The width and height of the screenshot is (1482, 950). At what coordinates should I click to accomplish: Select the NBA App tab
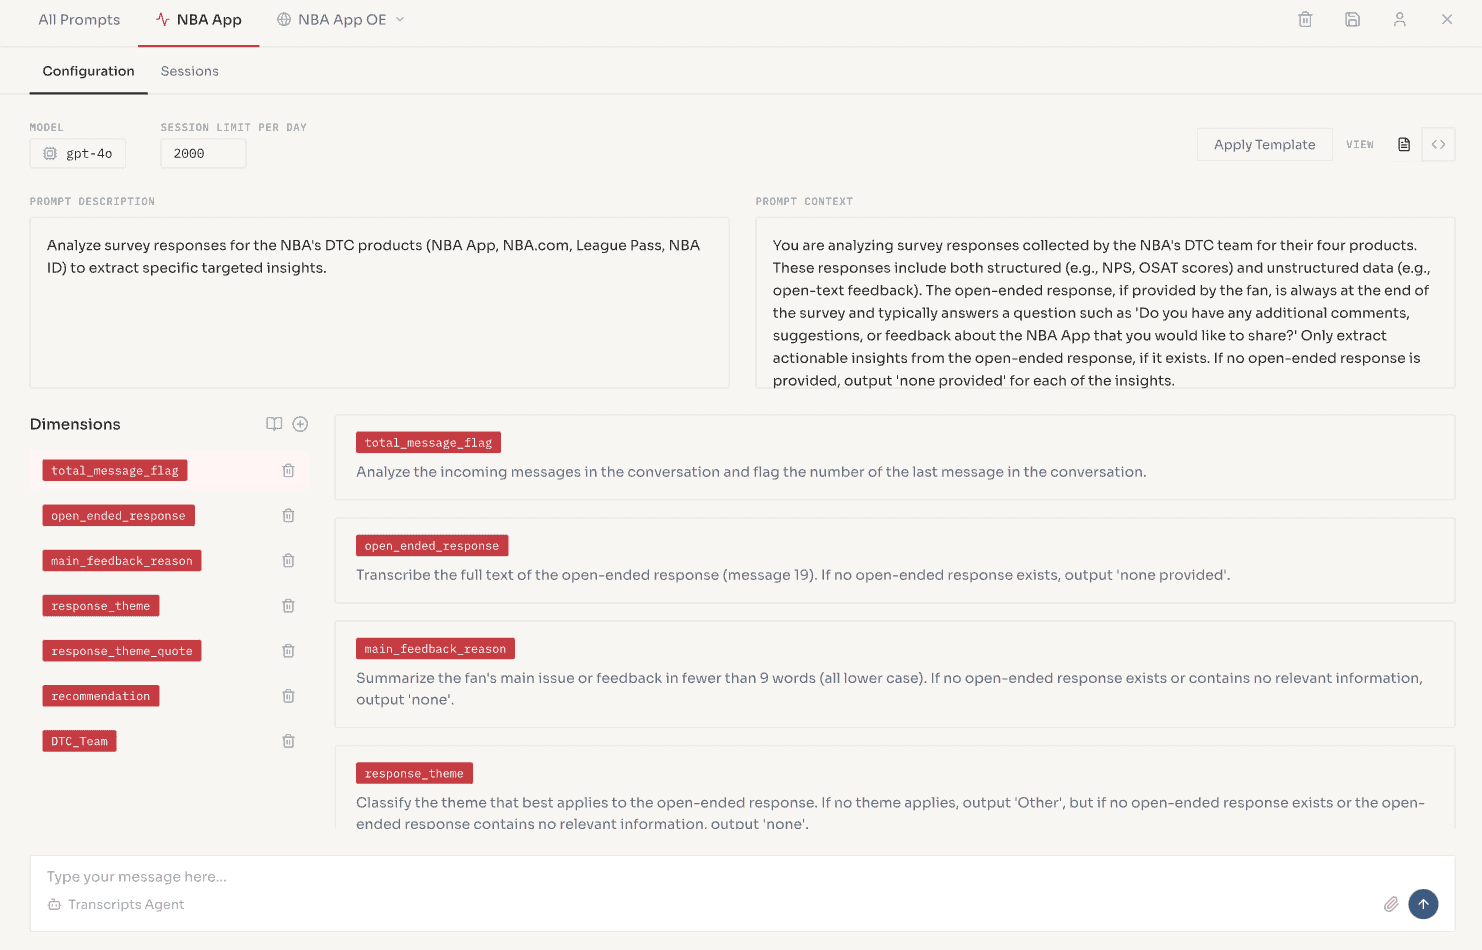(x=198, y=19)
